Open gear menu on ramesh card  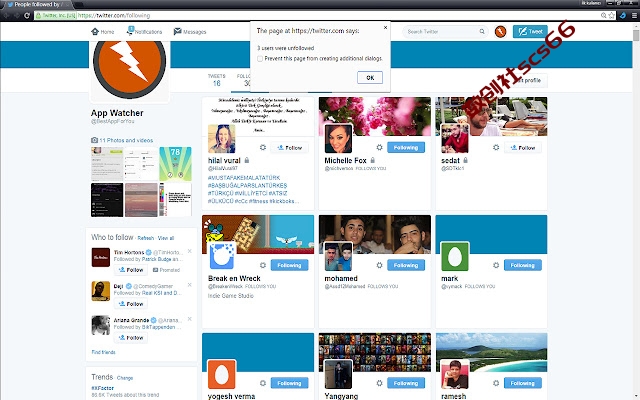(496, 383)
